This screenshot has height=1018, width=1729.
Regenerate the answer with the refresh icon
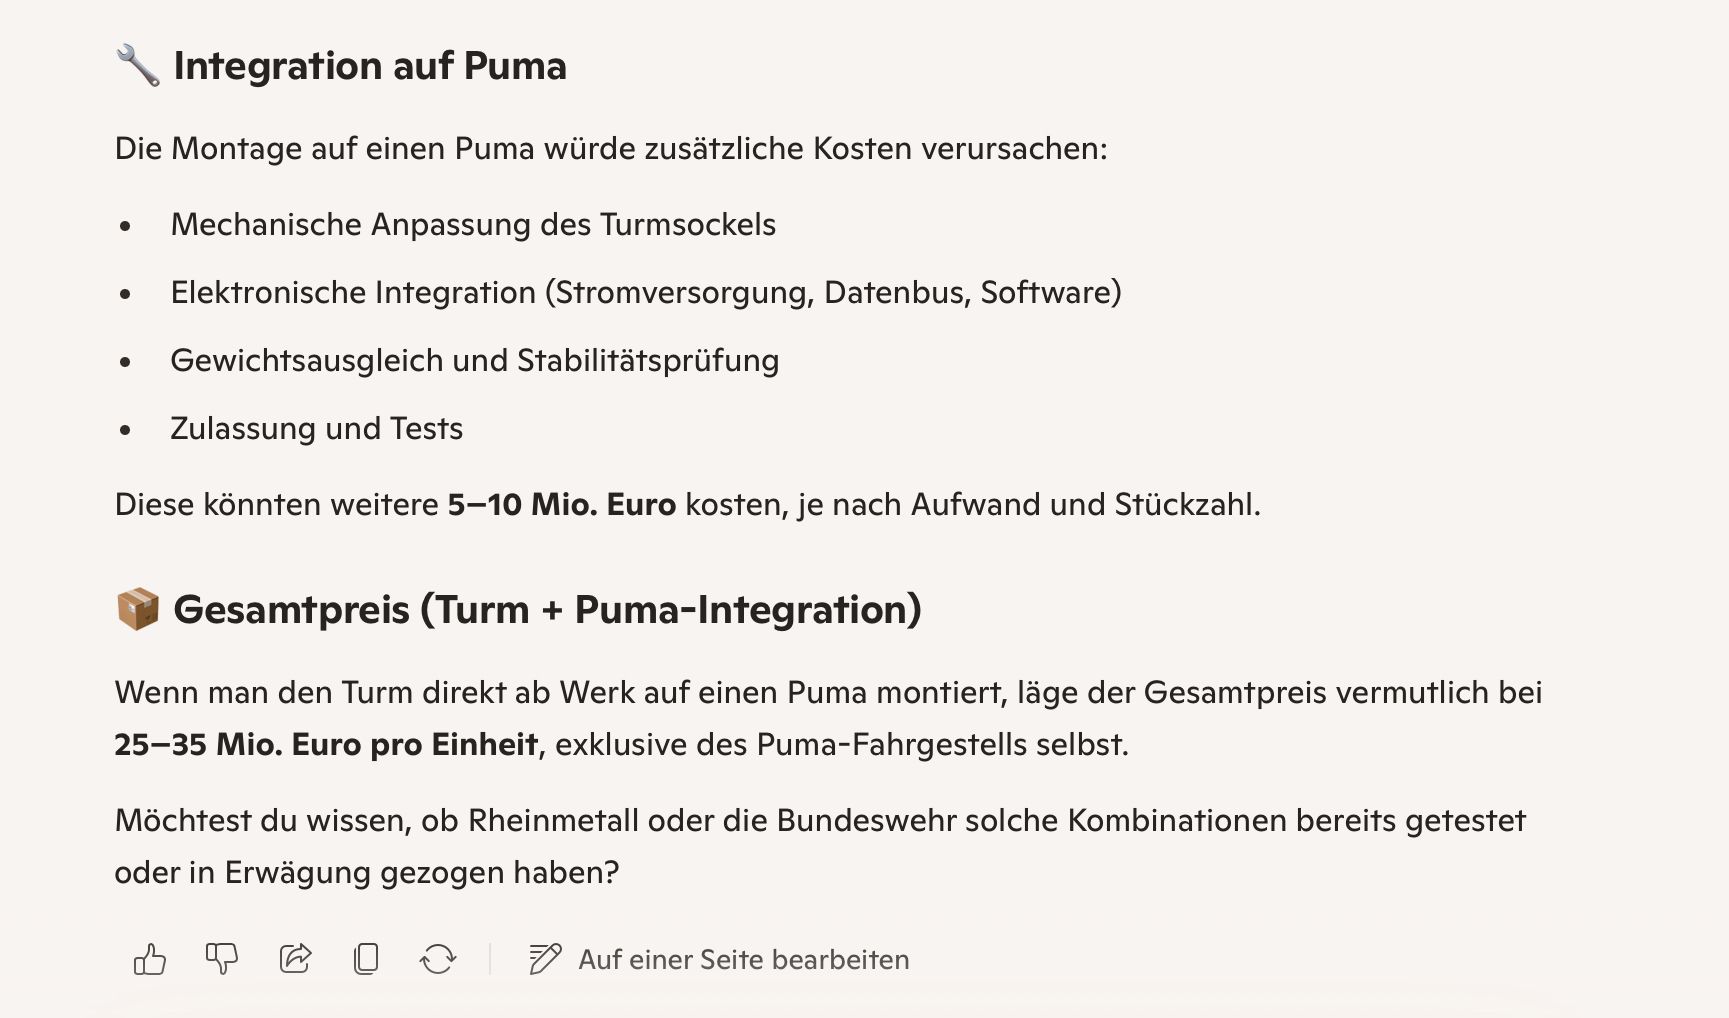438,959
